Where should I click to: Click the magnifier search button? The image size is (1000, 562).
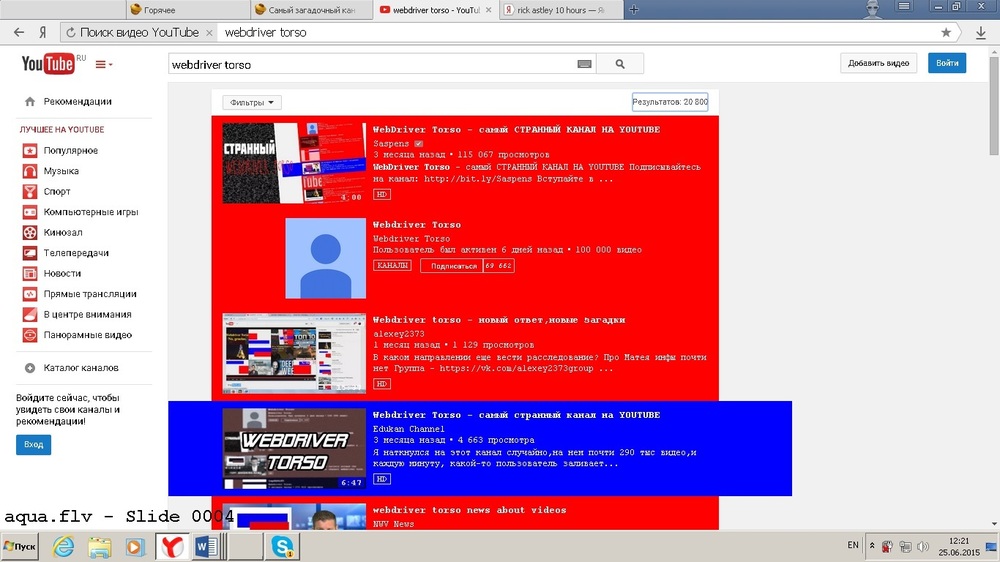(x=620, y=64)
